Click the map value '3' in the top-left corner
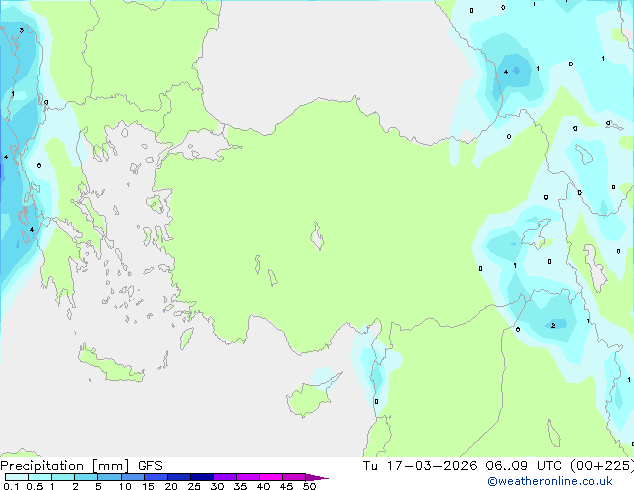This screenshot has width=634, height=490. (21, 30)
